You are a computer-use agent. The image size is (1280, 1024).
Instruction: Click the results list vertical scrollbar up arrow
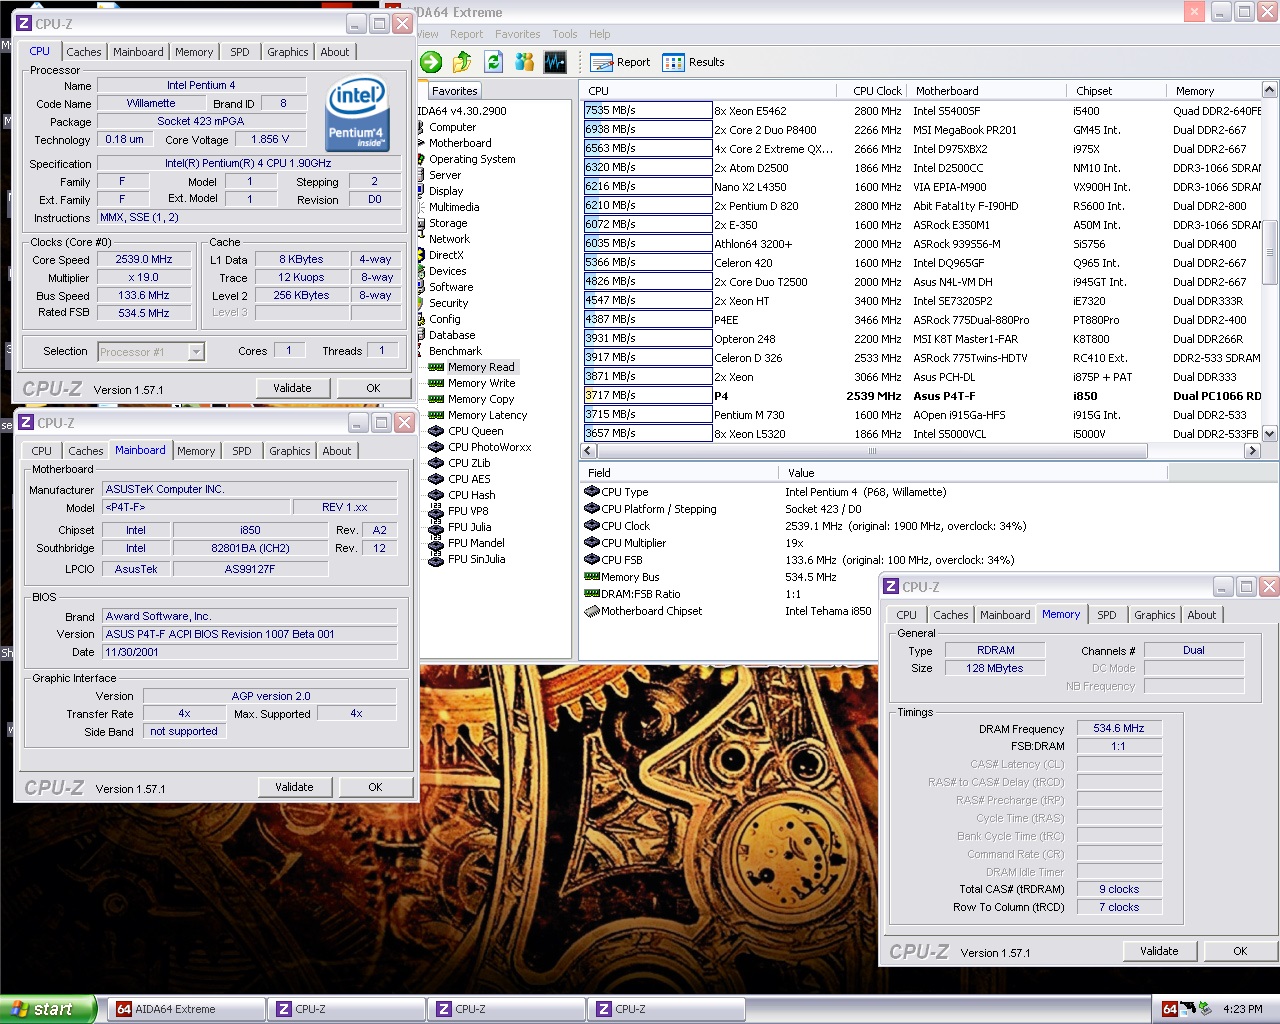(1270, 90)
